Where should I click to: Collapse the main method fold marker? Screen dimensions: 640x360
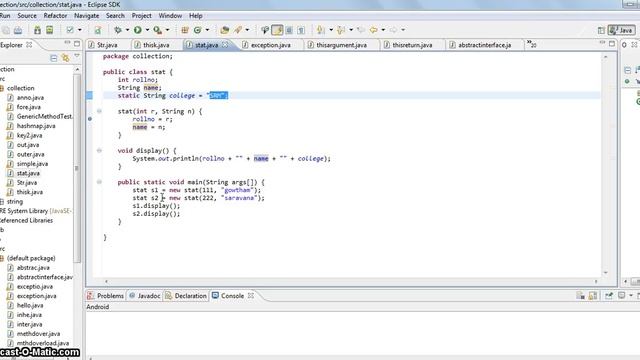pyautogui.click(x=99, y=182)
